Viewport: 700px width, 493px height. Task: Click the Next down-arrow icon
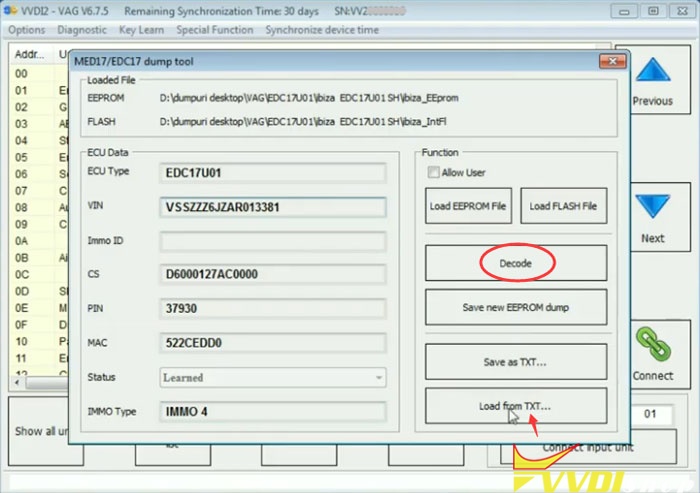653,206
